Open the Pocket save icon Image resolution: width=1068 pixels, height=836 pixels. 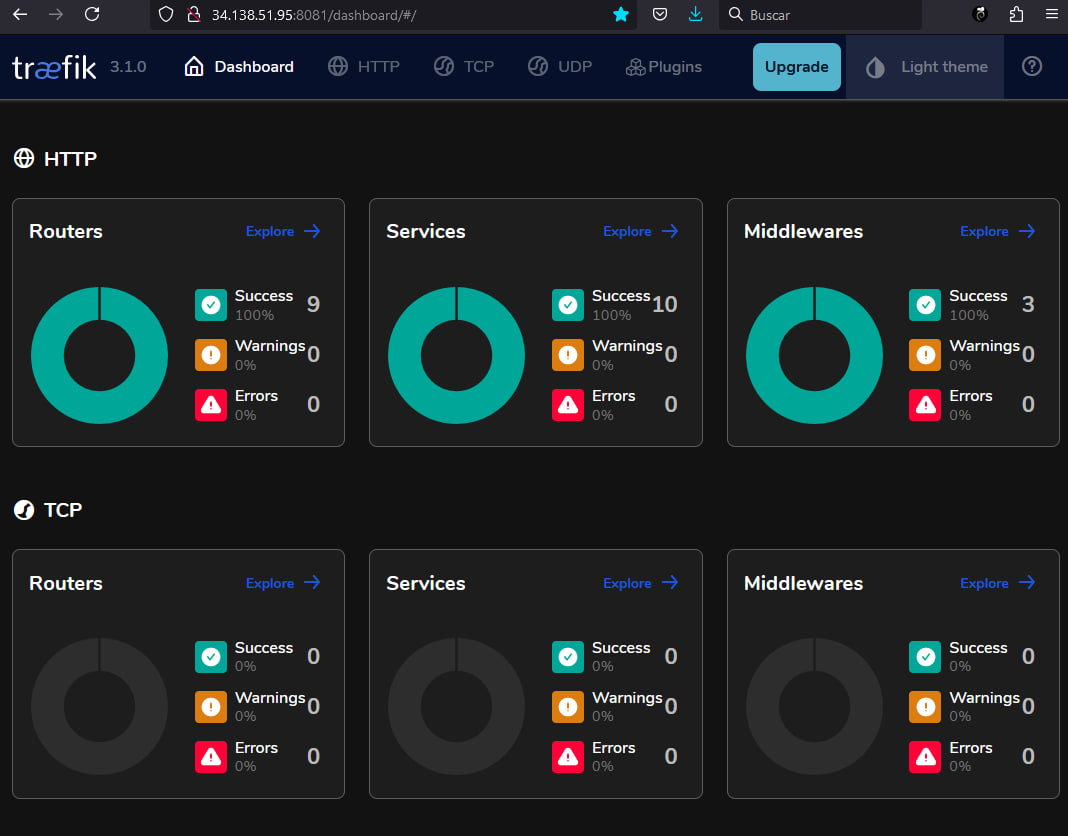click(x=659, y=14)
